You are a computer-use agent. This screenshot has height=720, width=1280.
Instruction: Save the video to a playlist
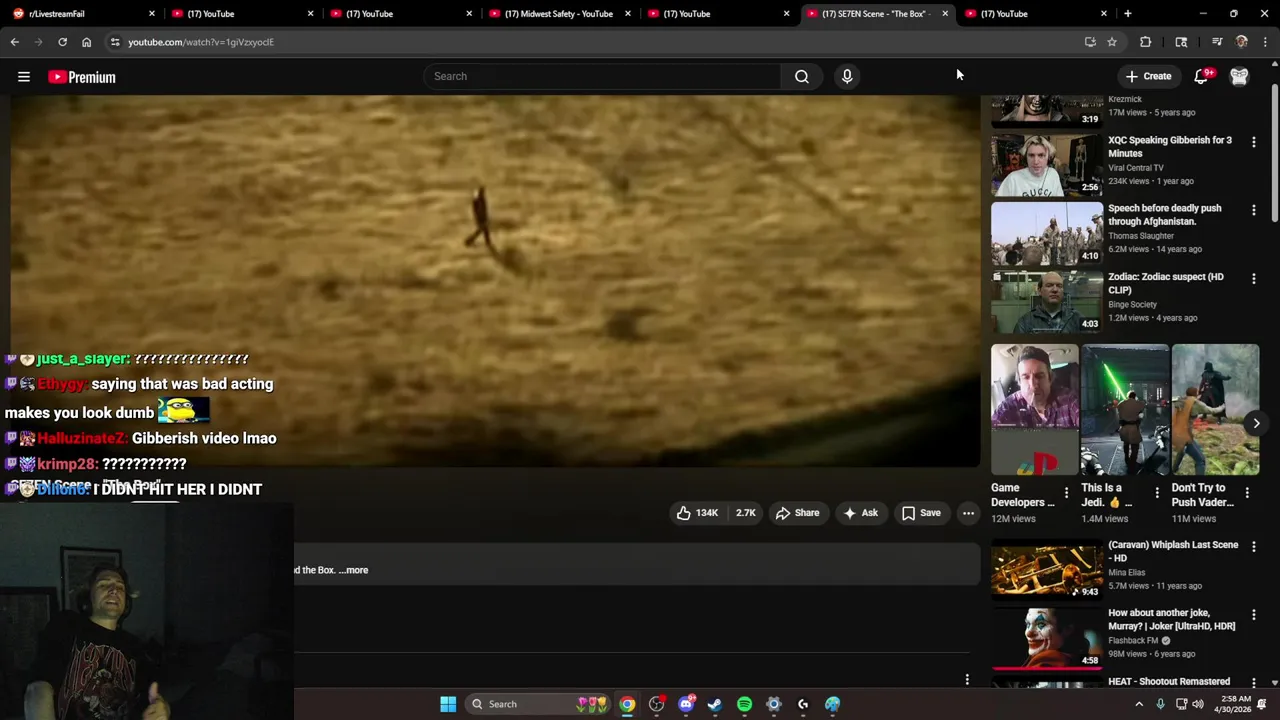tap(921, 513)
